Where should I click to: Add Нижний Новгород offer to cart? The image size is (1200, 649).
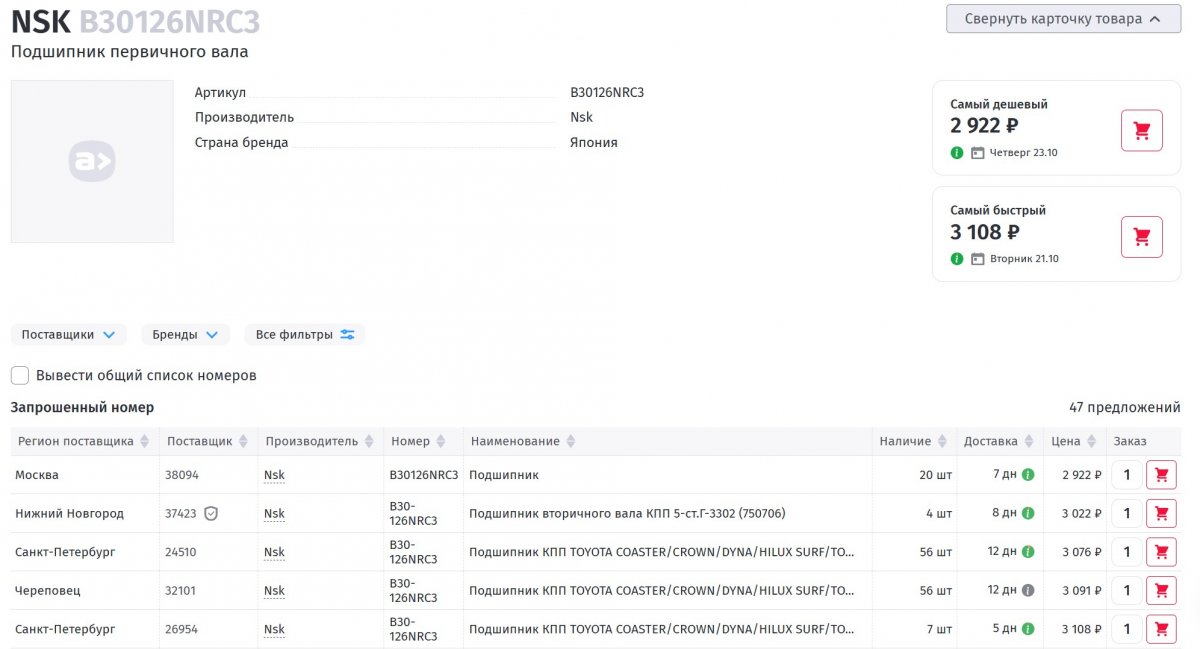[x=1160, y=513]
